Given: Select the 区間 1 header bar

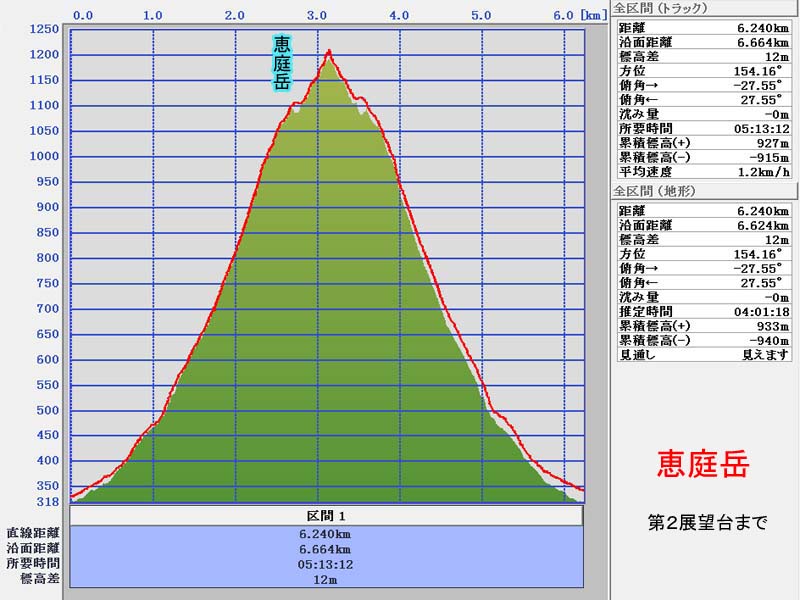Looking at the screenshot, I should point(326,516).
